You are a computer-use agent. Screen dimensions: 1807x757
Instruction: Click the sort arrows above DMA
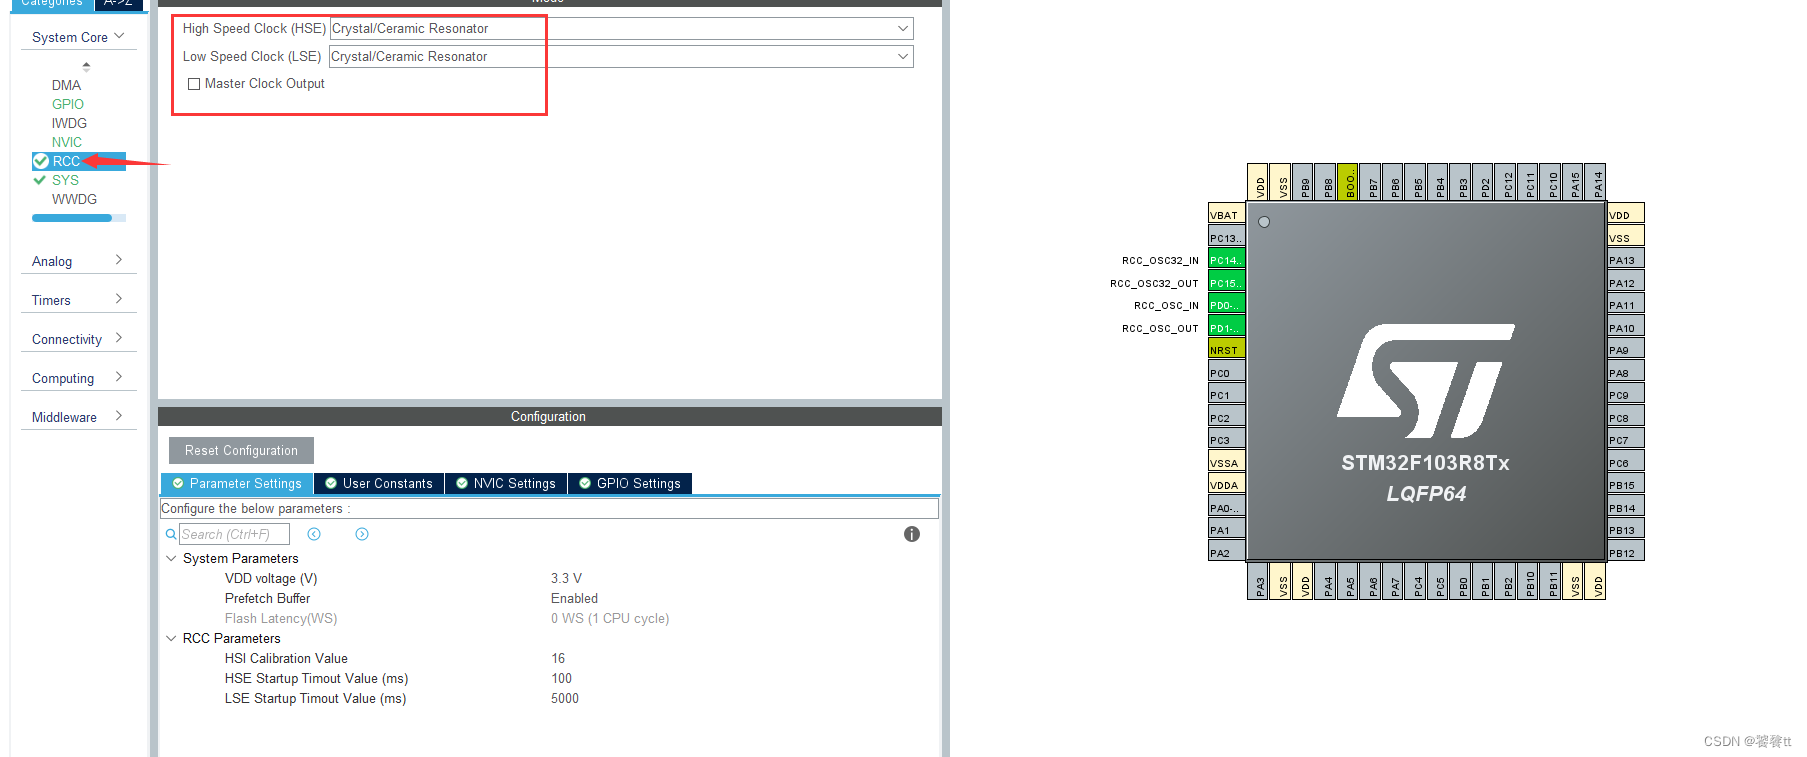(86, 67)
